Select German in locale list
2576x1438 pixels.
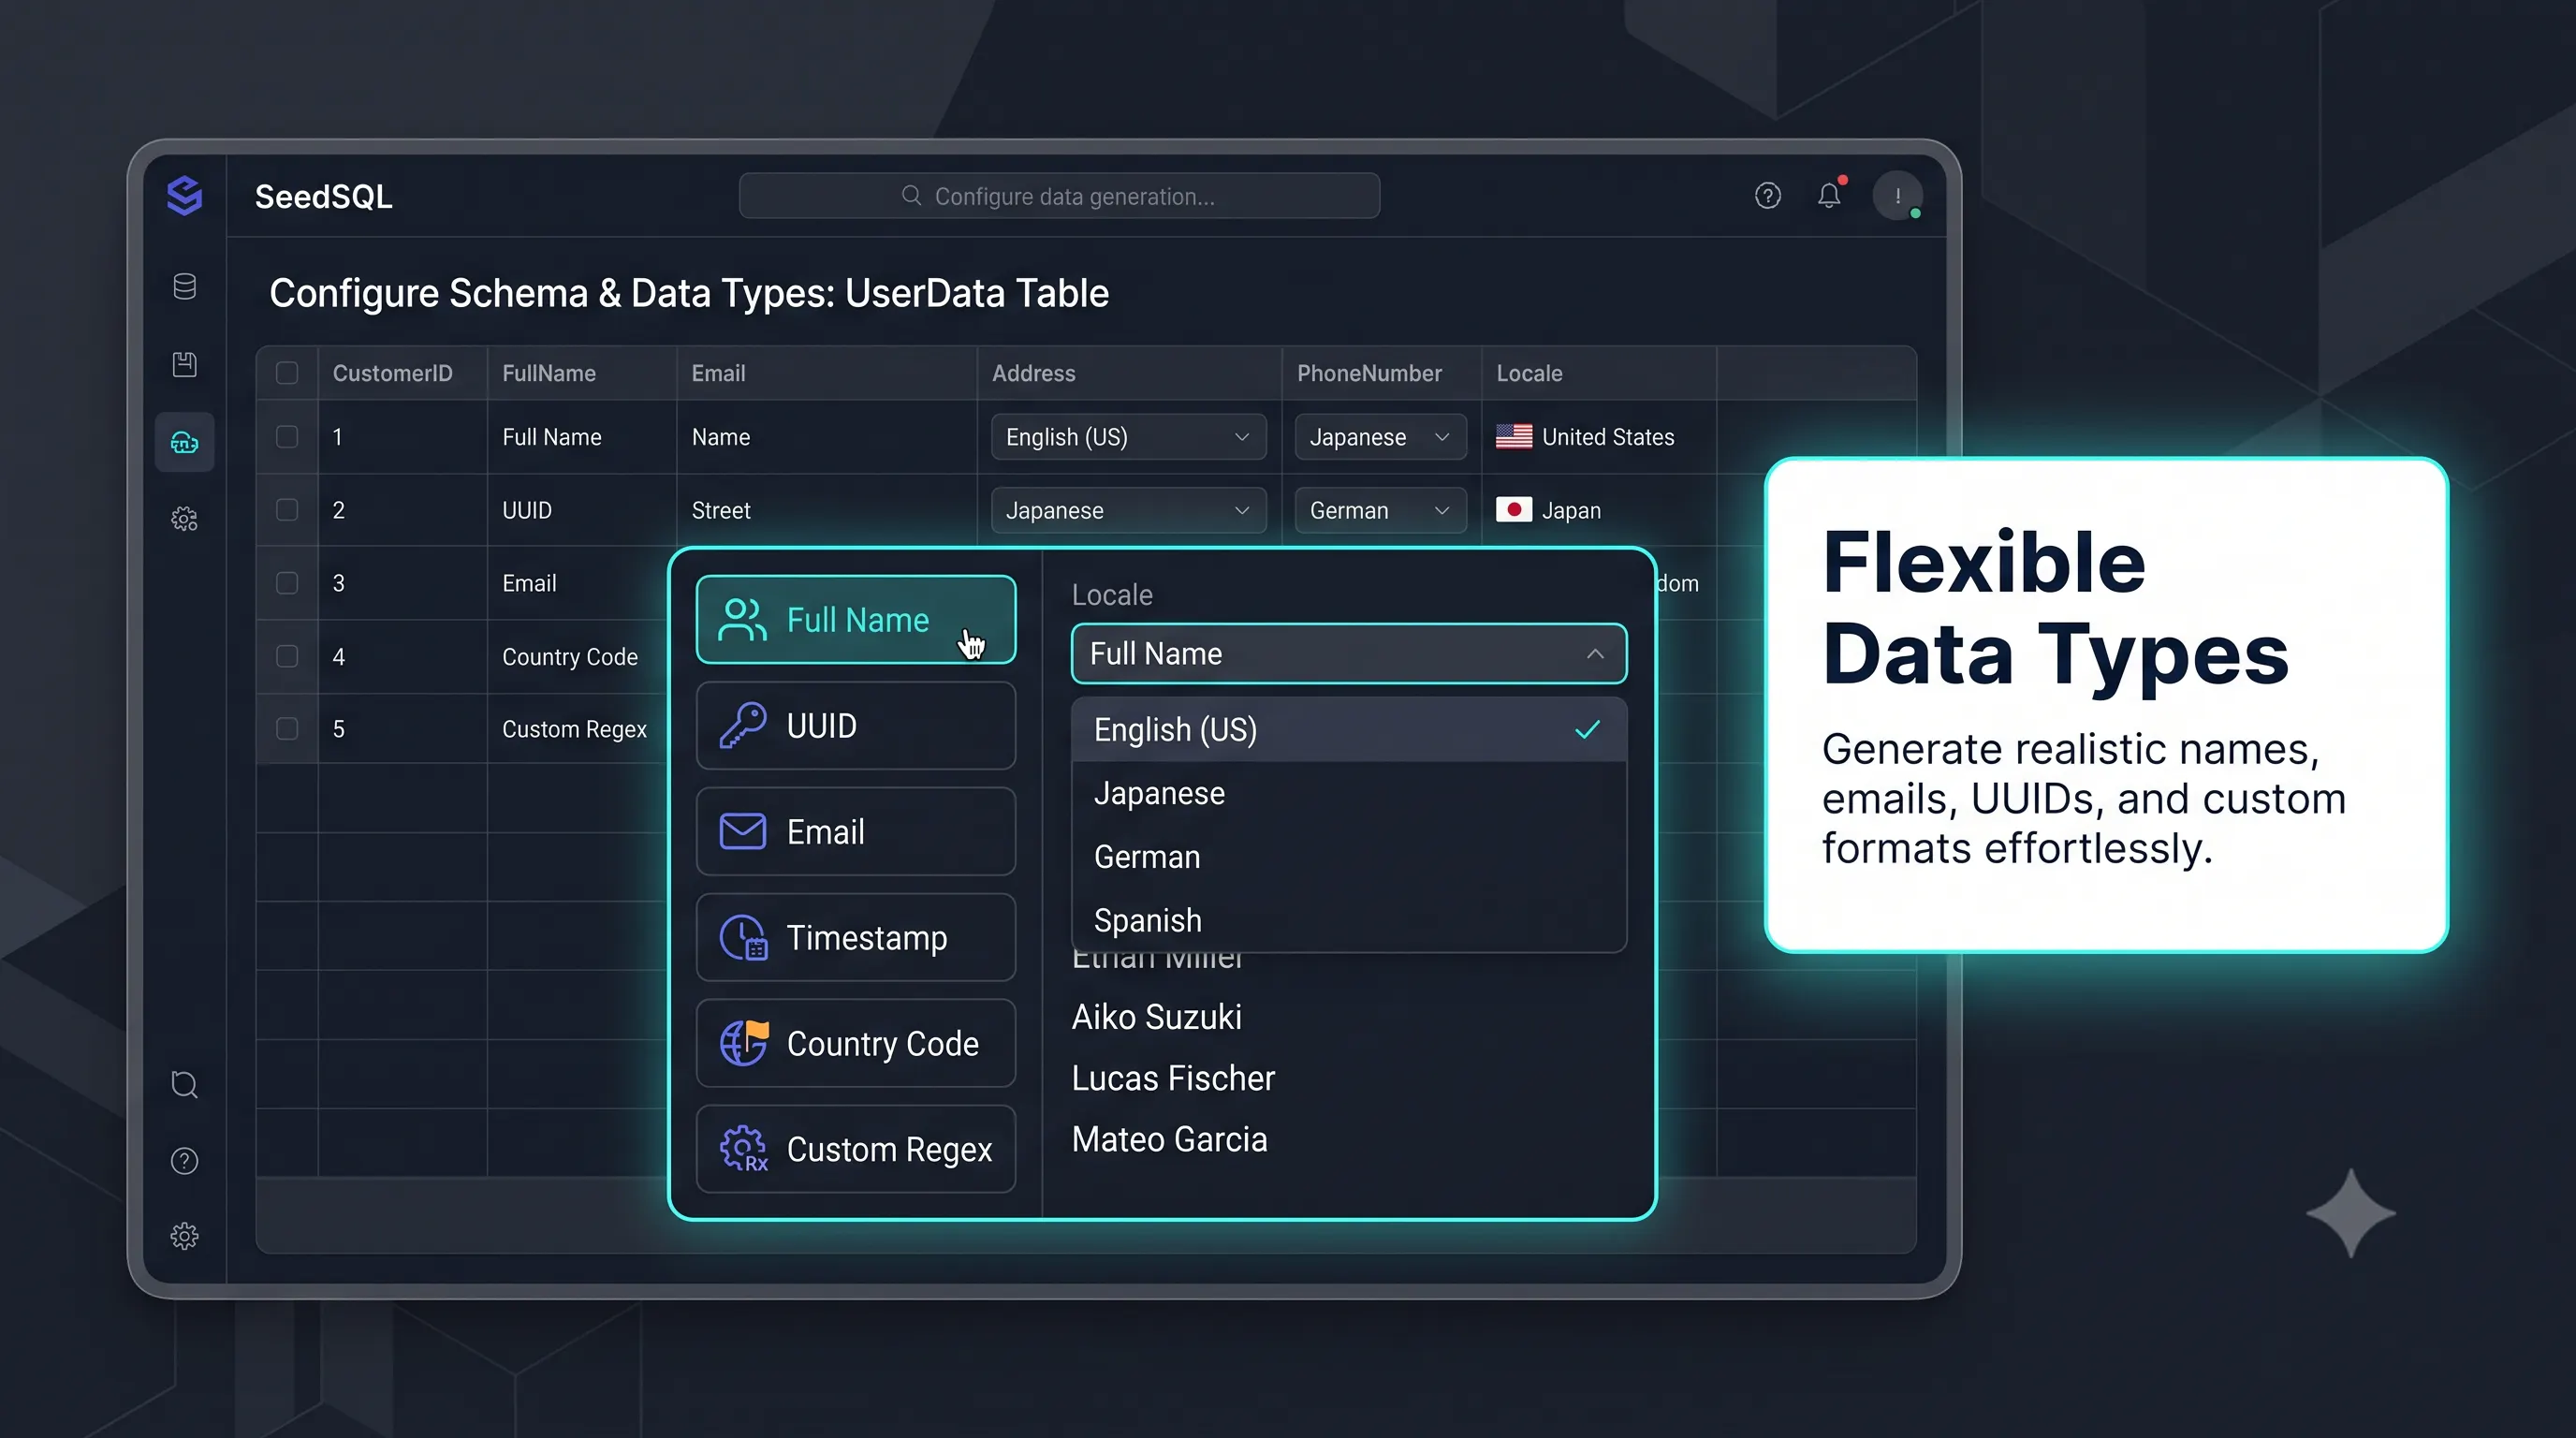(1349, 857)
